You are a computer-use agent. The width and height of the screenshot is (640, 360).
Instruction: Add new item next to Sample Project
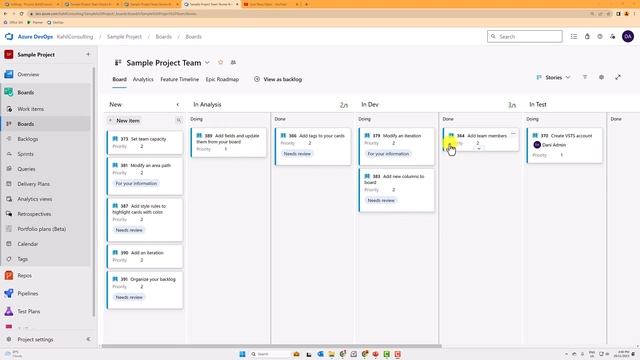coord(88,54)
